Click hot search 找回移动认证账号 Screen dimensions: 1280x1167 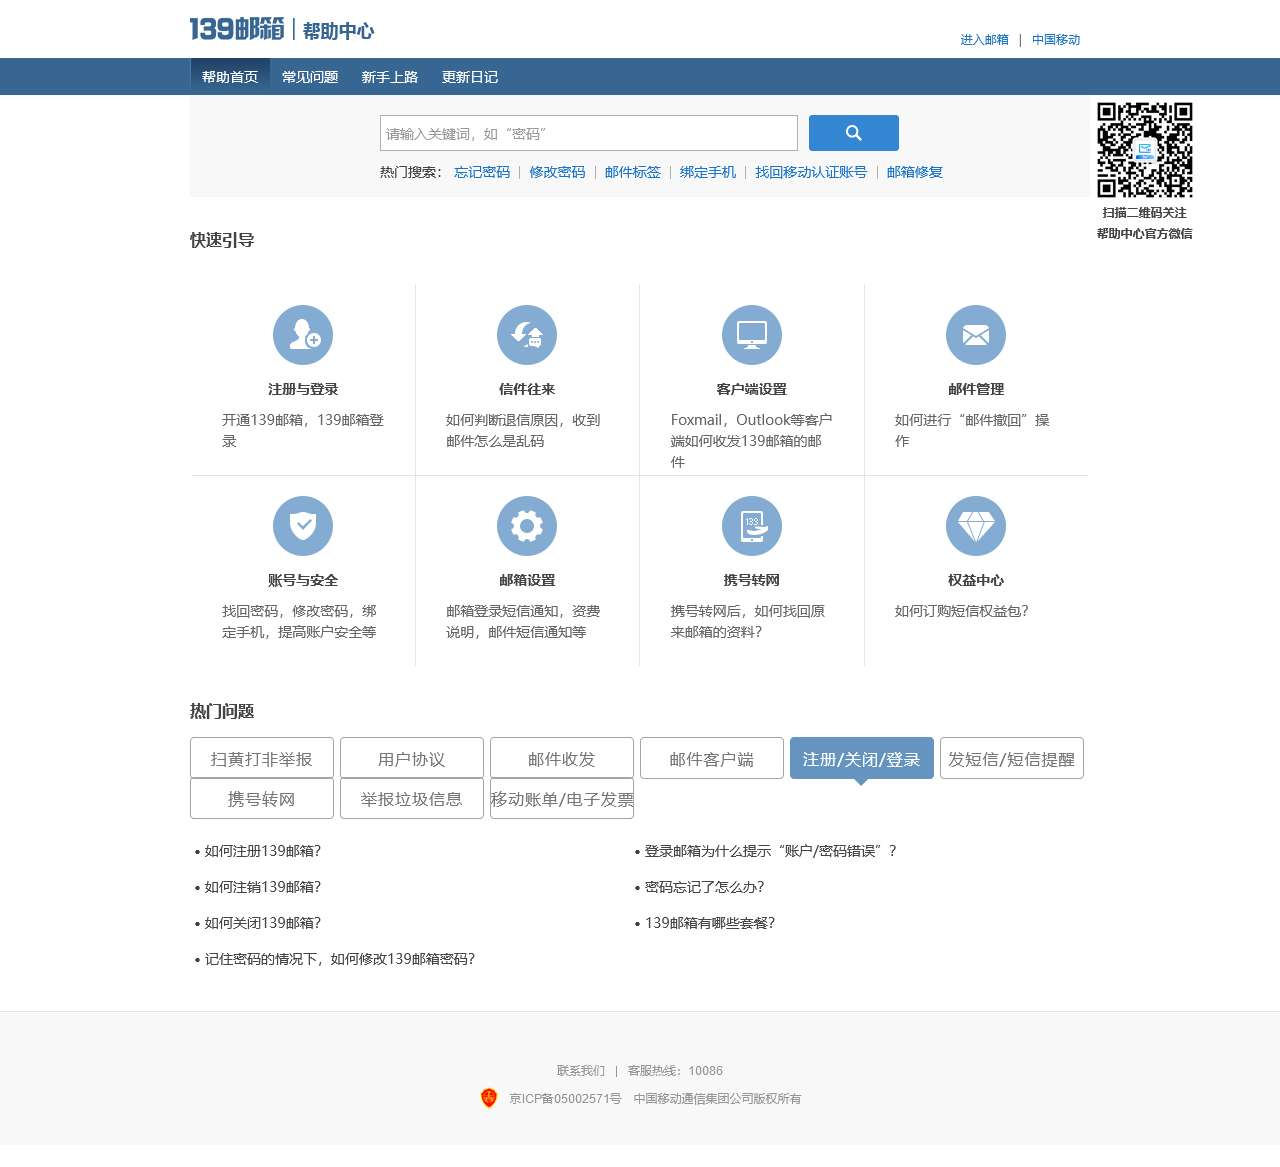tap(811, 172)
